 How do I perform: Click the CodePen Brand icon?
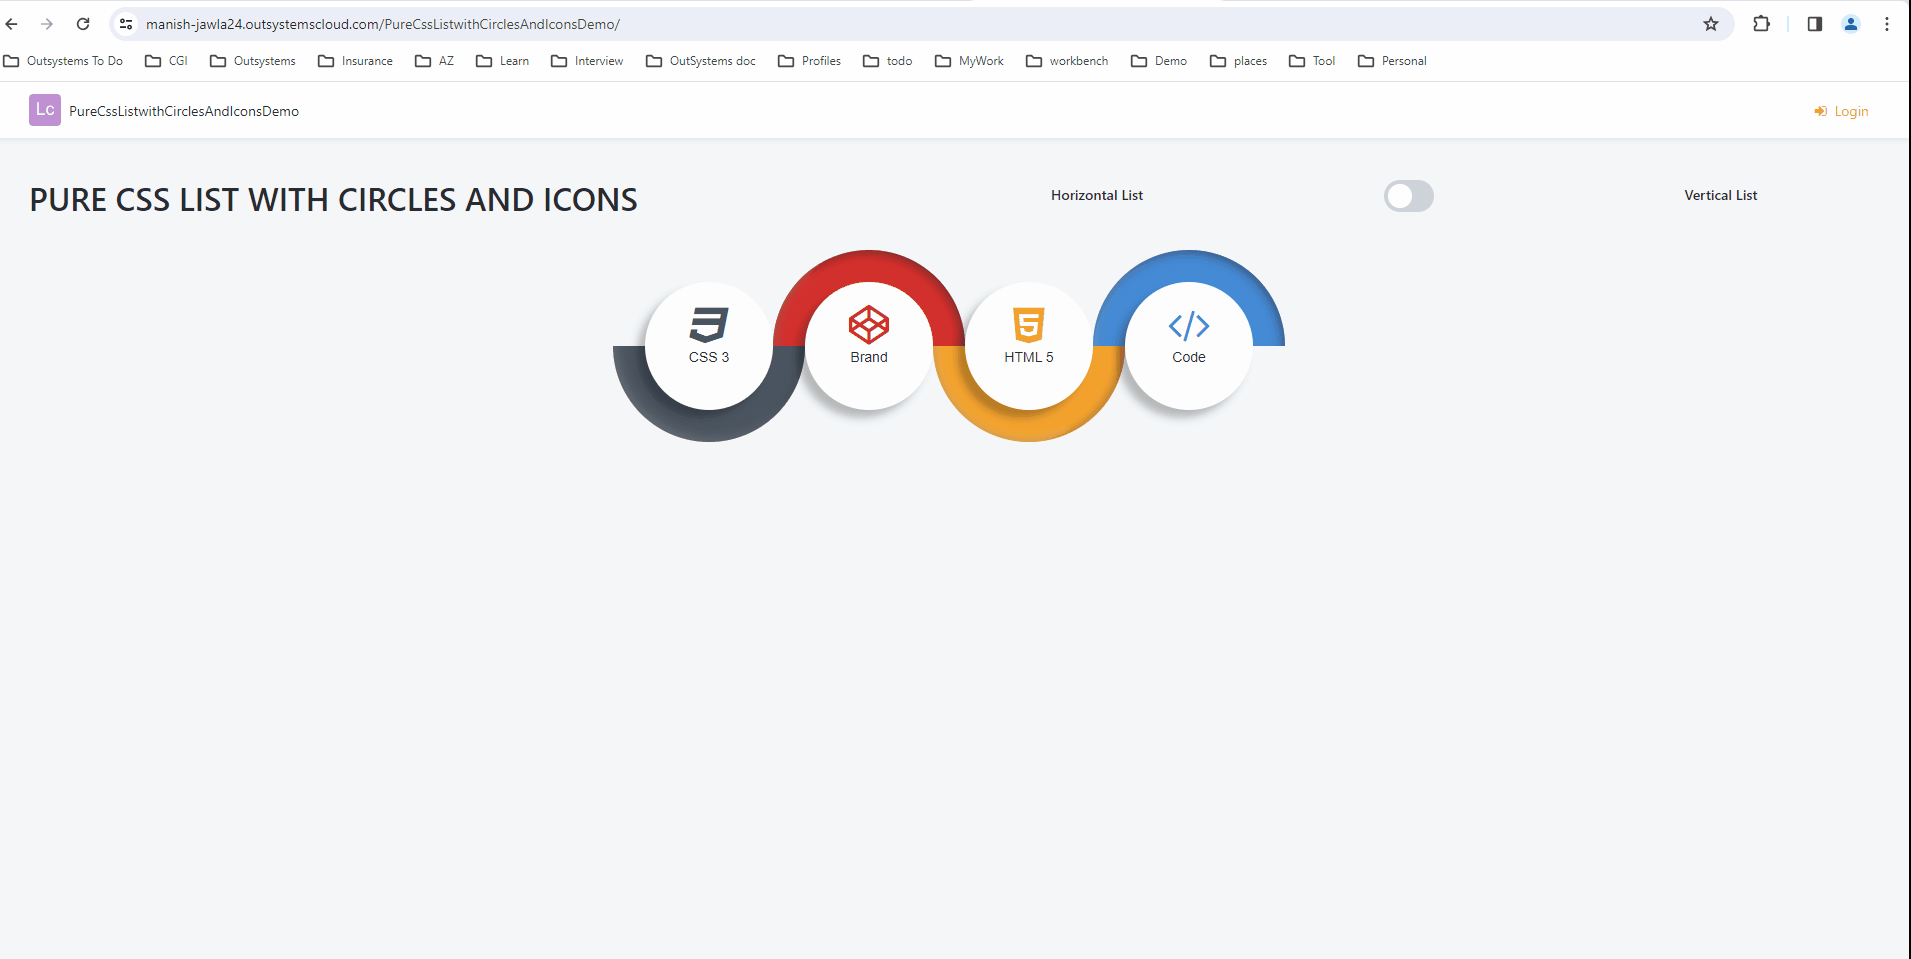click(x=869, y=325)
